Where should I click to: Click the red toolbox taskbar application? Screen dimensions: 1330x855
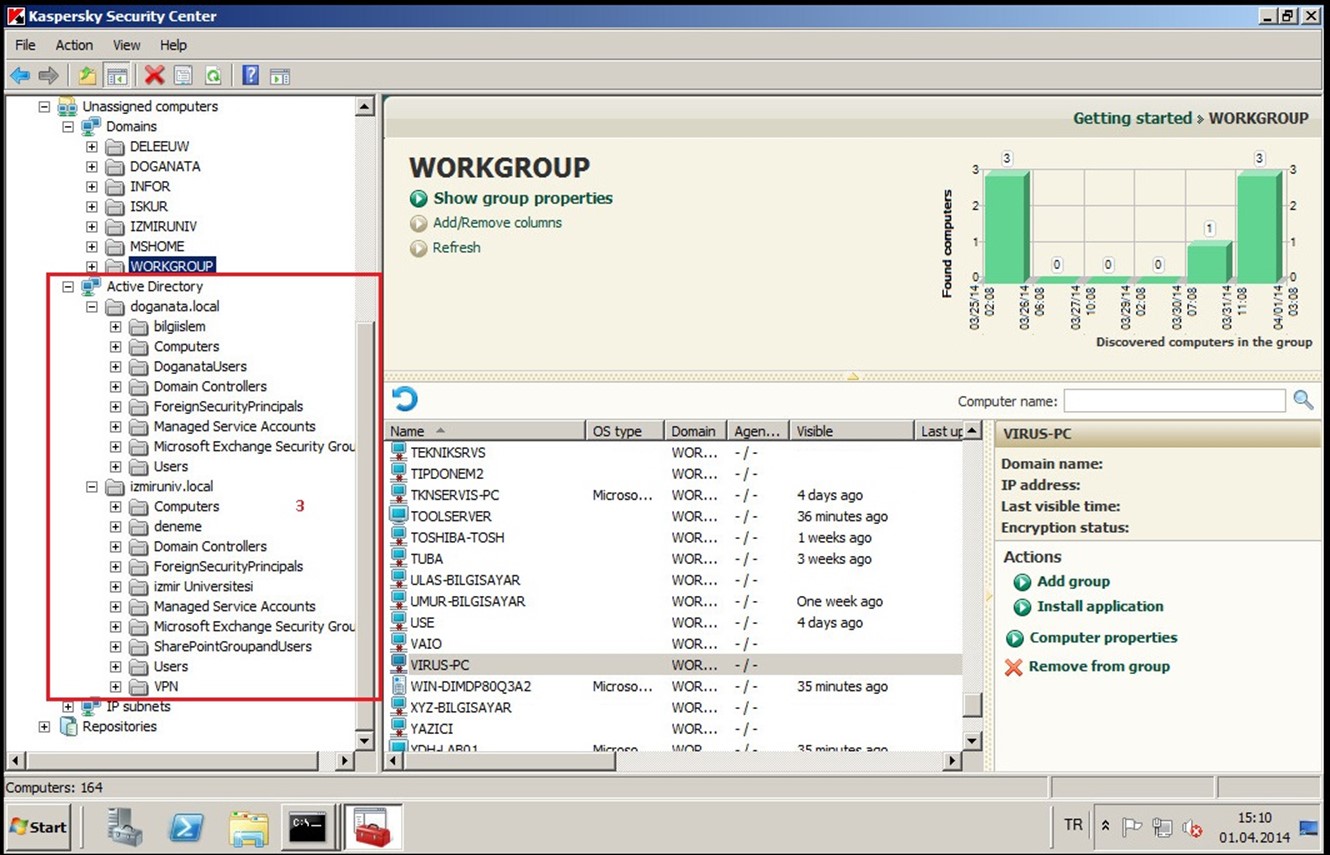click(372, 827)
